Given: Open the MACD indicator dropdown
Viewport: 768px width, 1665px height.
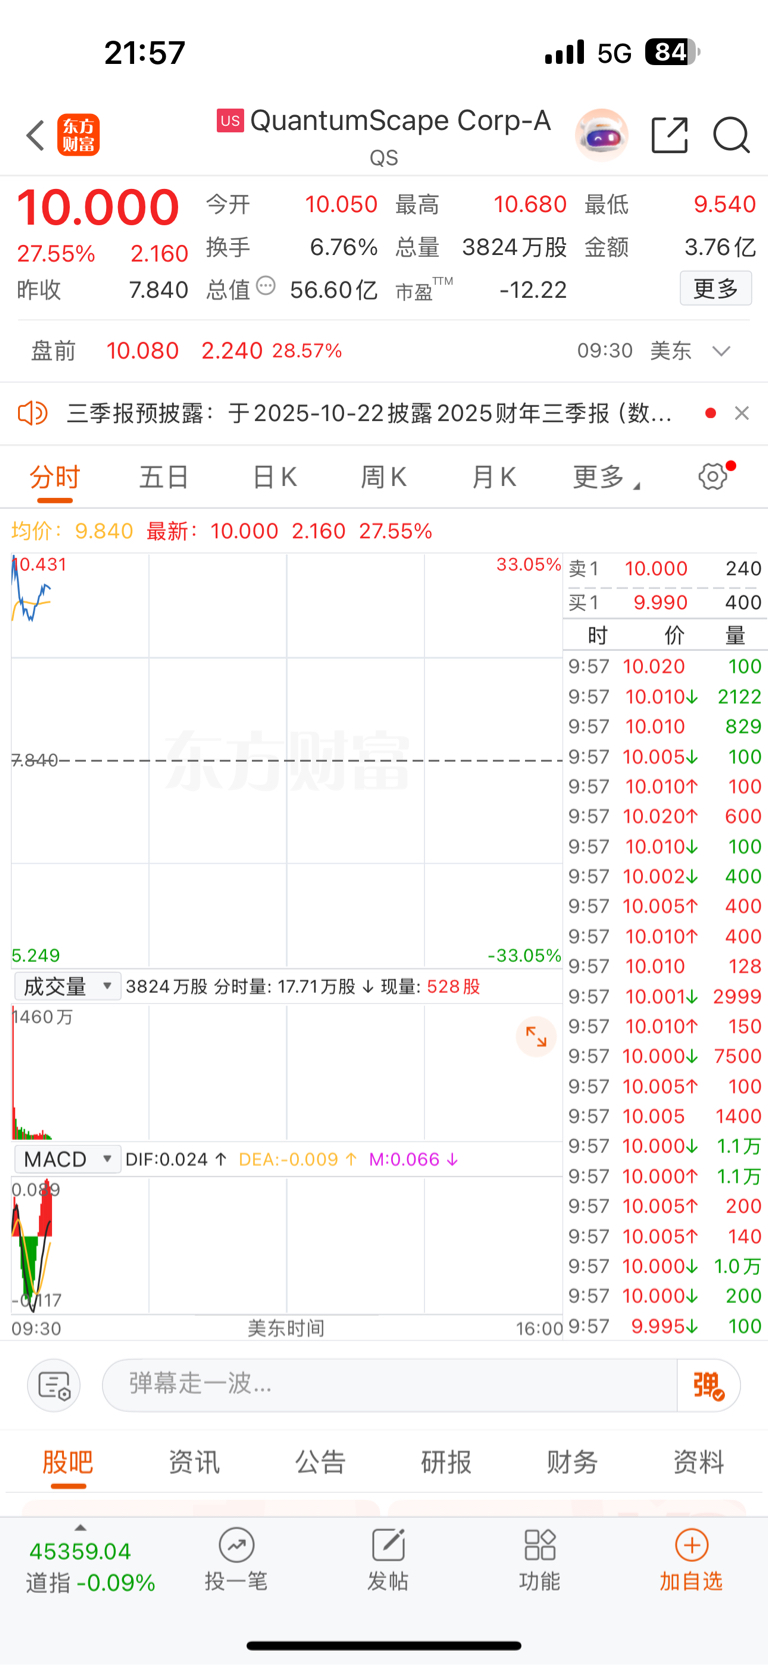Looking at the screenshot, I should [67, 1159].
